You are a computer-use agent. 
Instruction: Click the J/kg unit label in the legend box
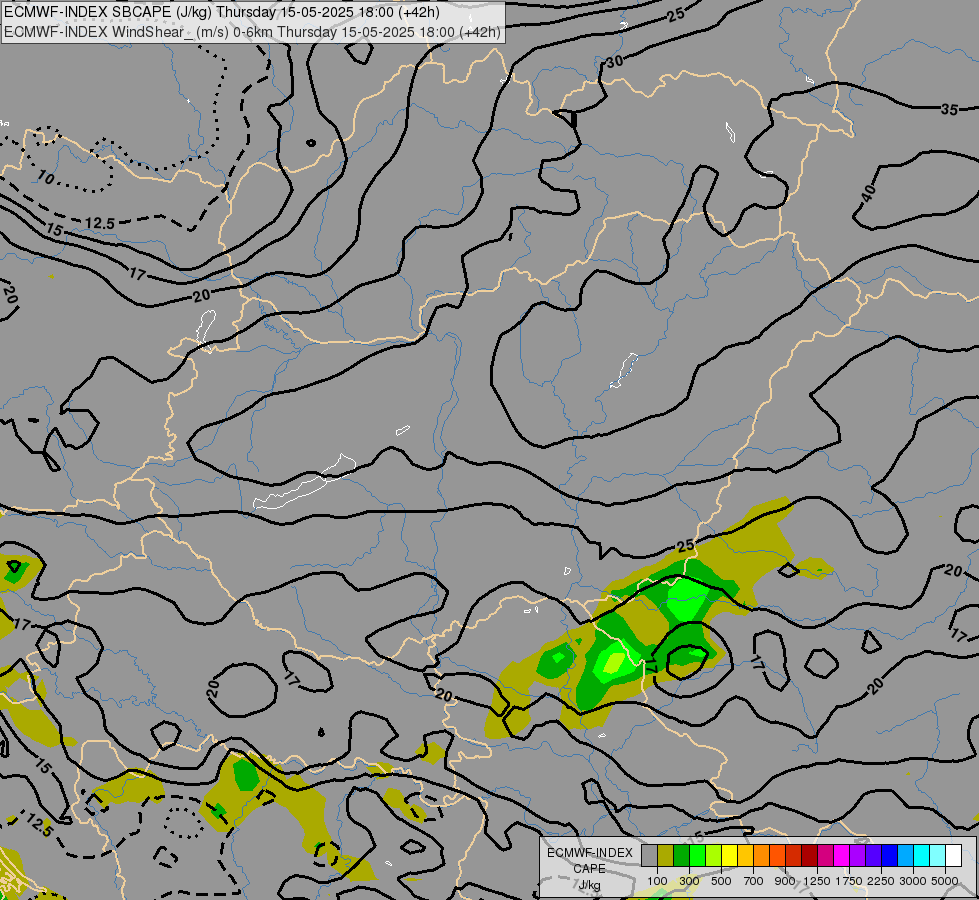(589, 886)
